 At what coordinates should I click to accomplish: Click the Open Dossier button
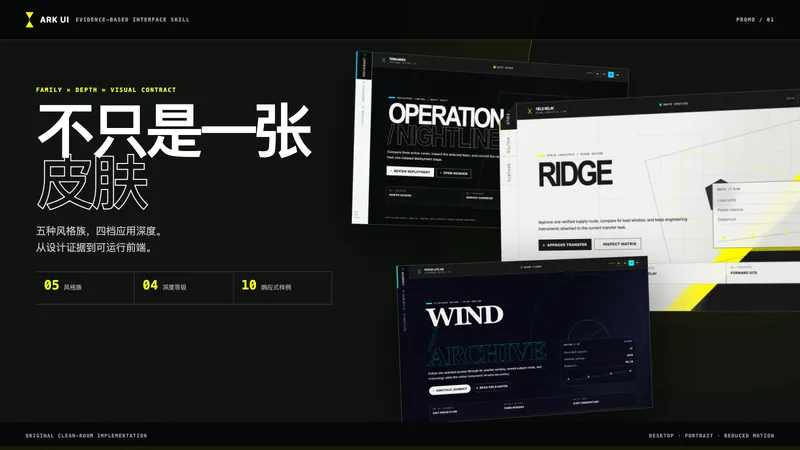454,173
